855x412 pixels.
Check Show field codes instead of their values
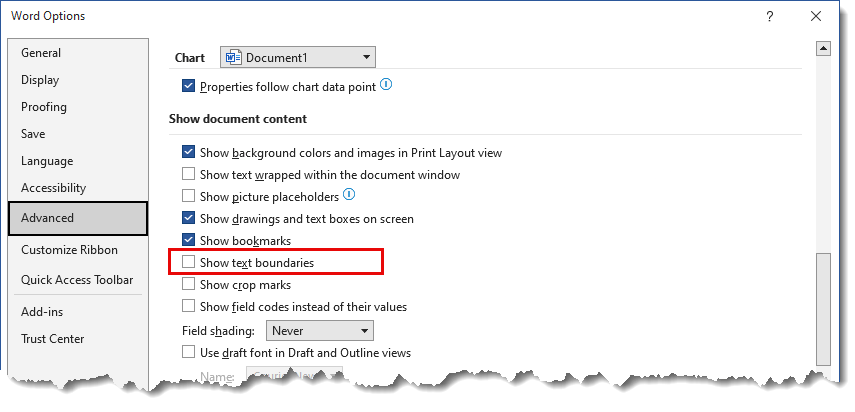coord(188,306)
